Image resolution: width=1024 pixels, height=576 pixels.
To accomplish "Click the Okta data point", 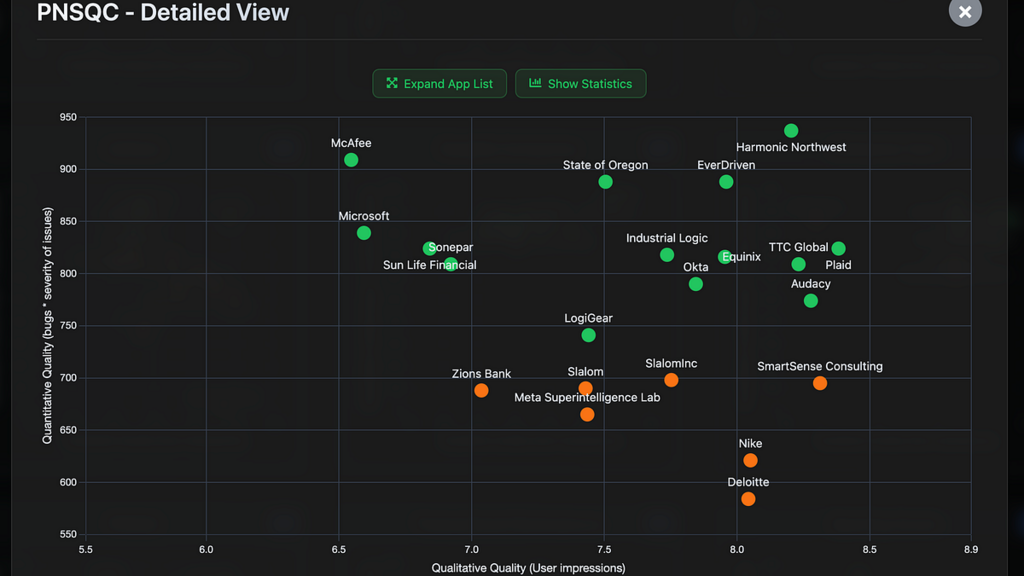I will [x=696, y=285].
